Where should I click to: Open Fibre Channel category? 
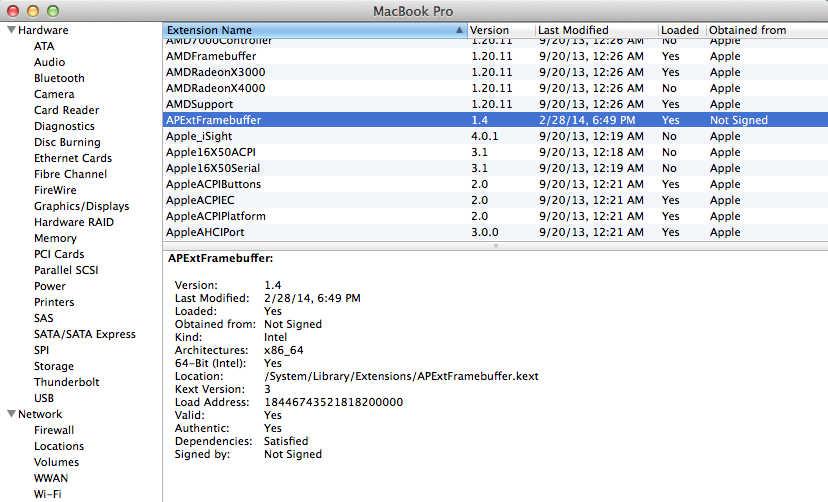click(x=70, y=174)
